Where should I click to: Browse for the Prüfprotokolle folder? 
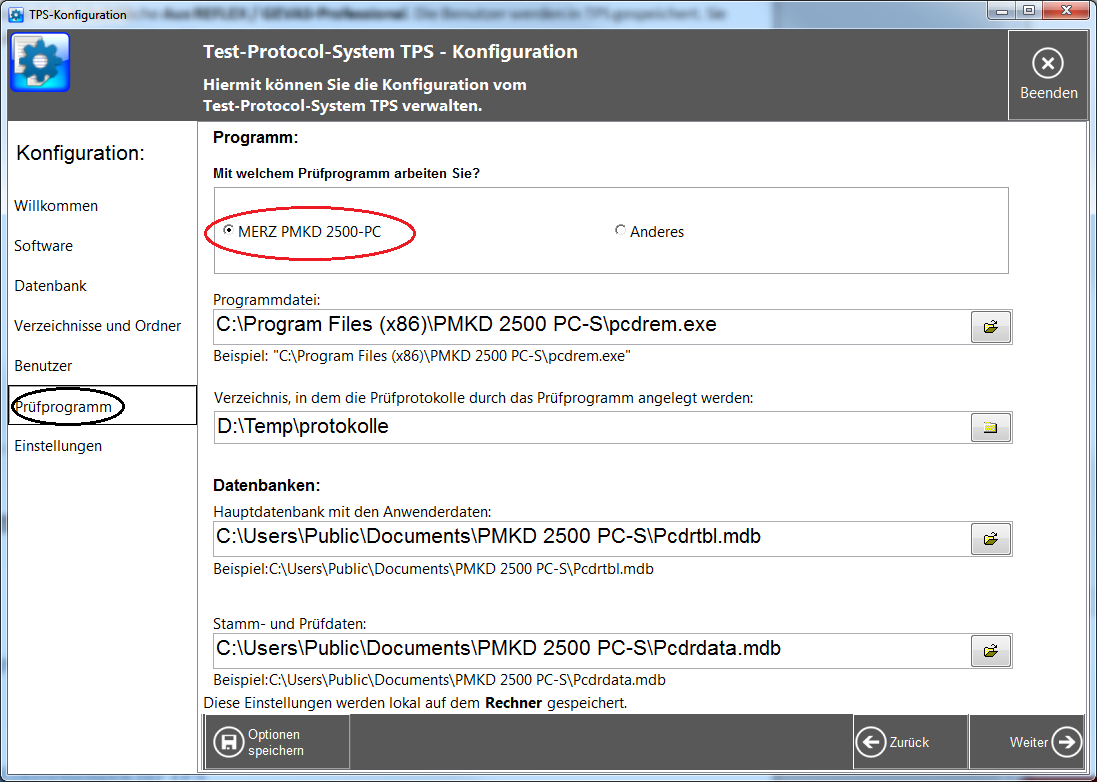(991, 427)
